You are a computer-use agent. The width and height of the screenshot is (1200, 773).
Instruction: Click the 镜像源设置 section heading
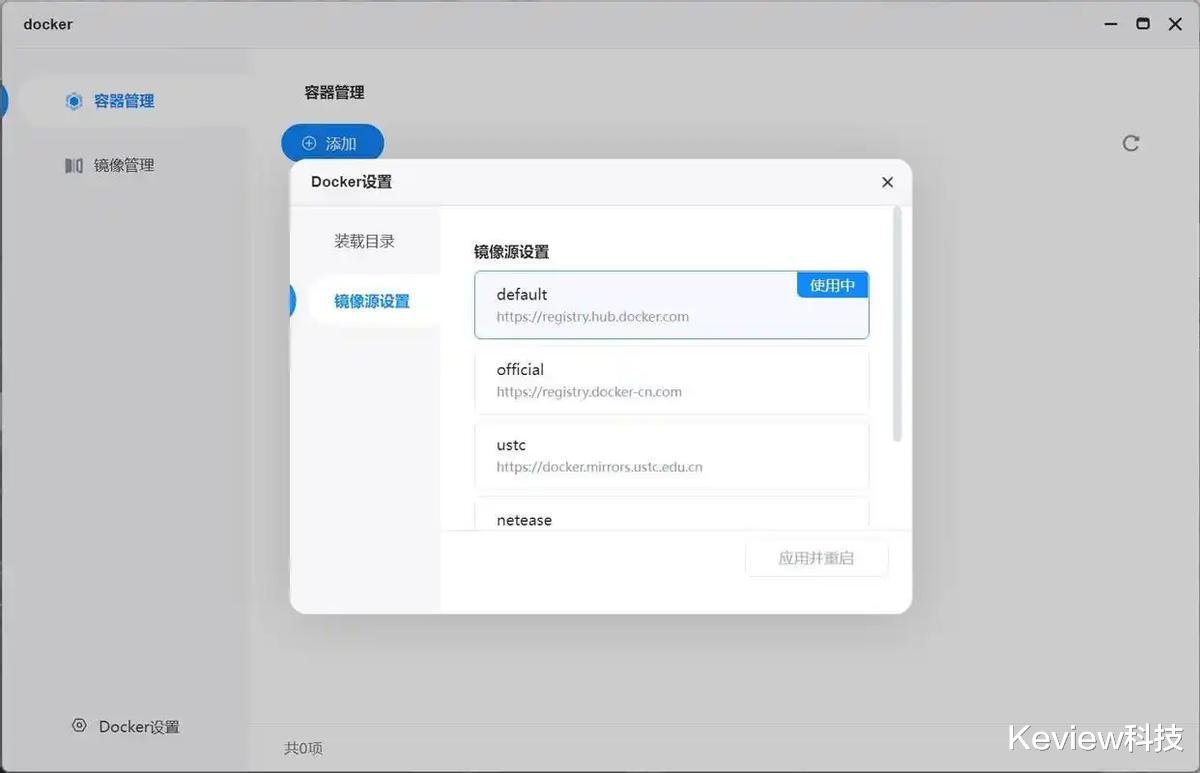(x=511, y=252)
